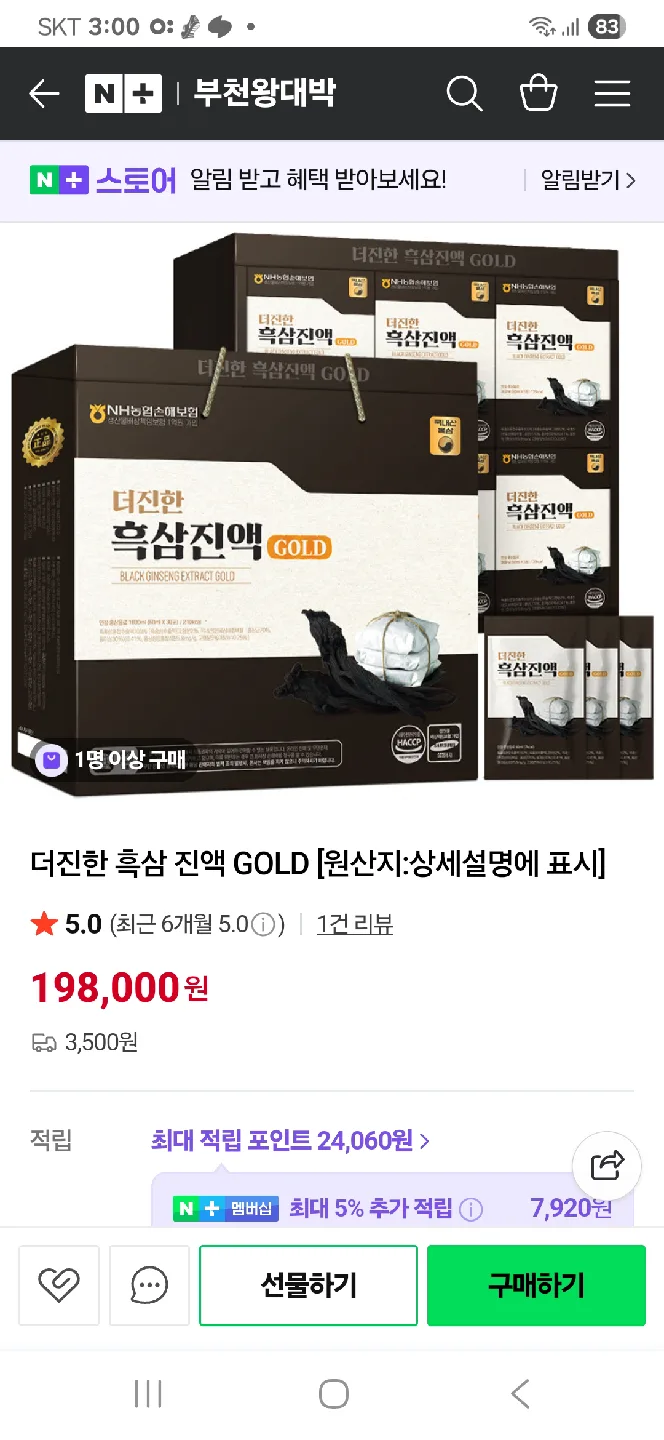
Task: Tap the 선물하기 button
Action: pyautogui.click(x=308, y=1285)
